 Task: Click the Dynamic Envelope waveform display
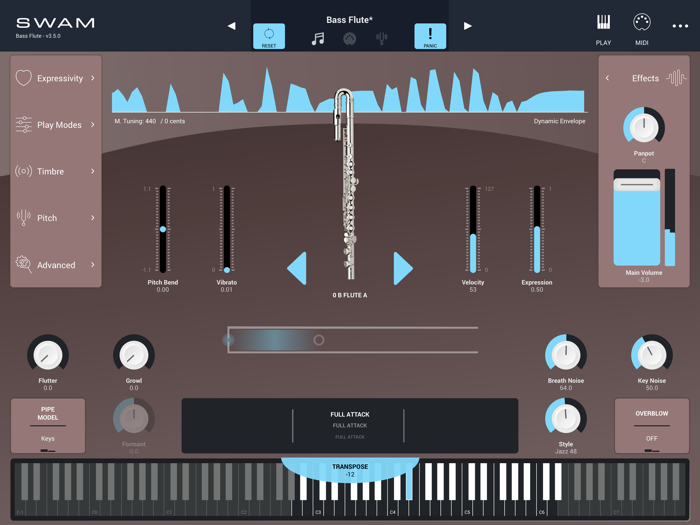[350, 89]
